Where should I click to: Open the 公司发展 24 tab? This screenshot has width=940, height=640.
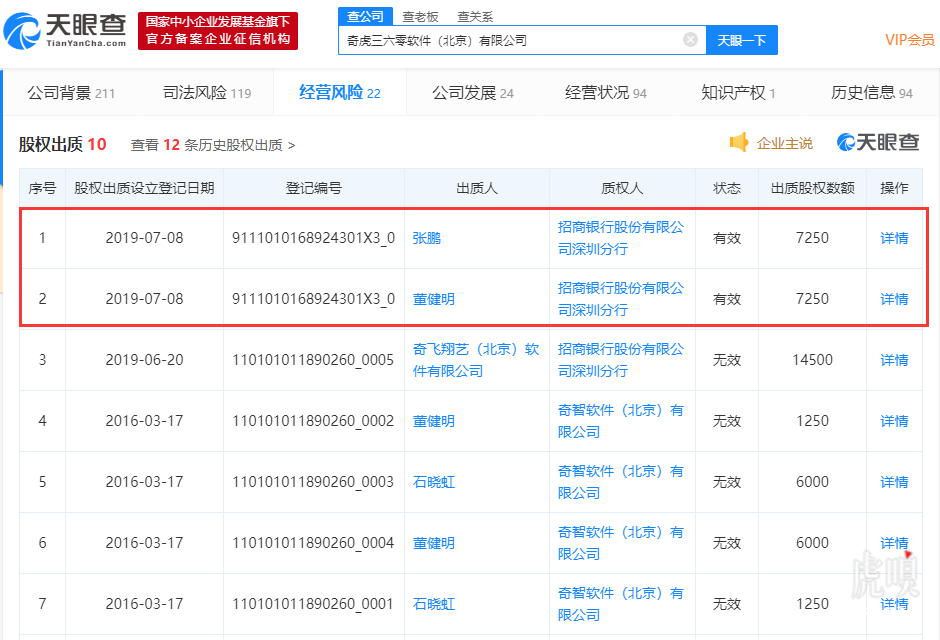pyautogui.click(x=473, y=93)
